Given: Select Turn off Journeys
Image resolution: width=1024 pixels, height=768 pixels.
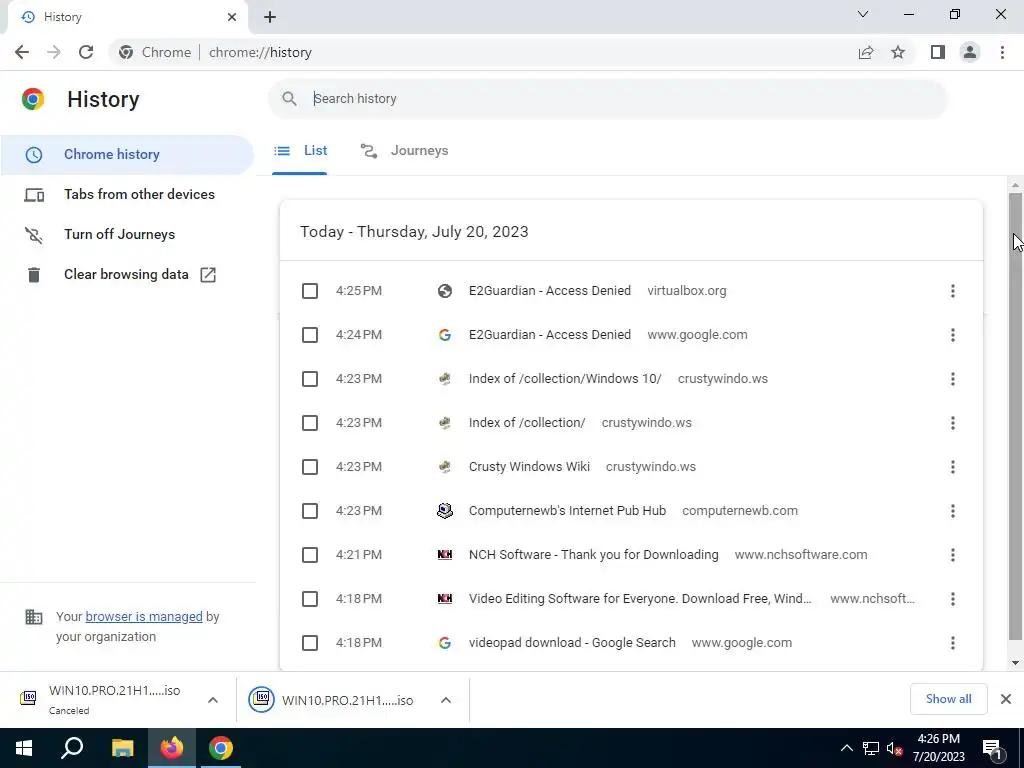Looking at the screenshot, I should [x=127, y=234].
